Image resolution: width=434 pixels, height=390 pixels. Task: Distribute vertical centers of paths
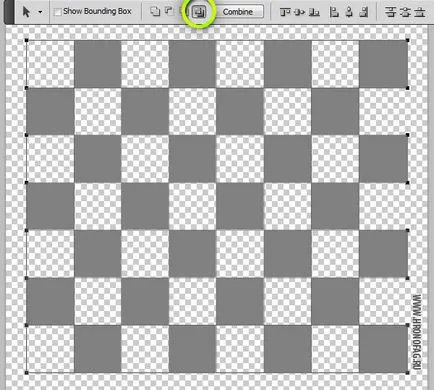coord(405,12)
